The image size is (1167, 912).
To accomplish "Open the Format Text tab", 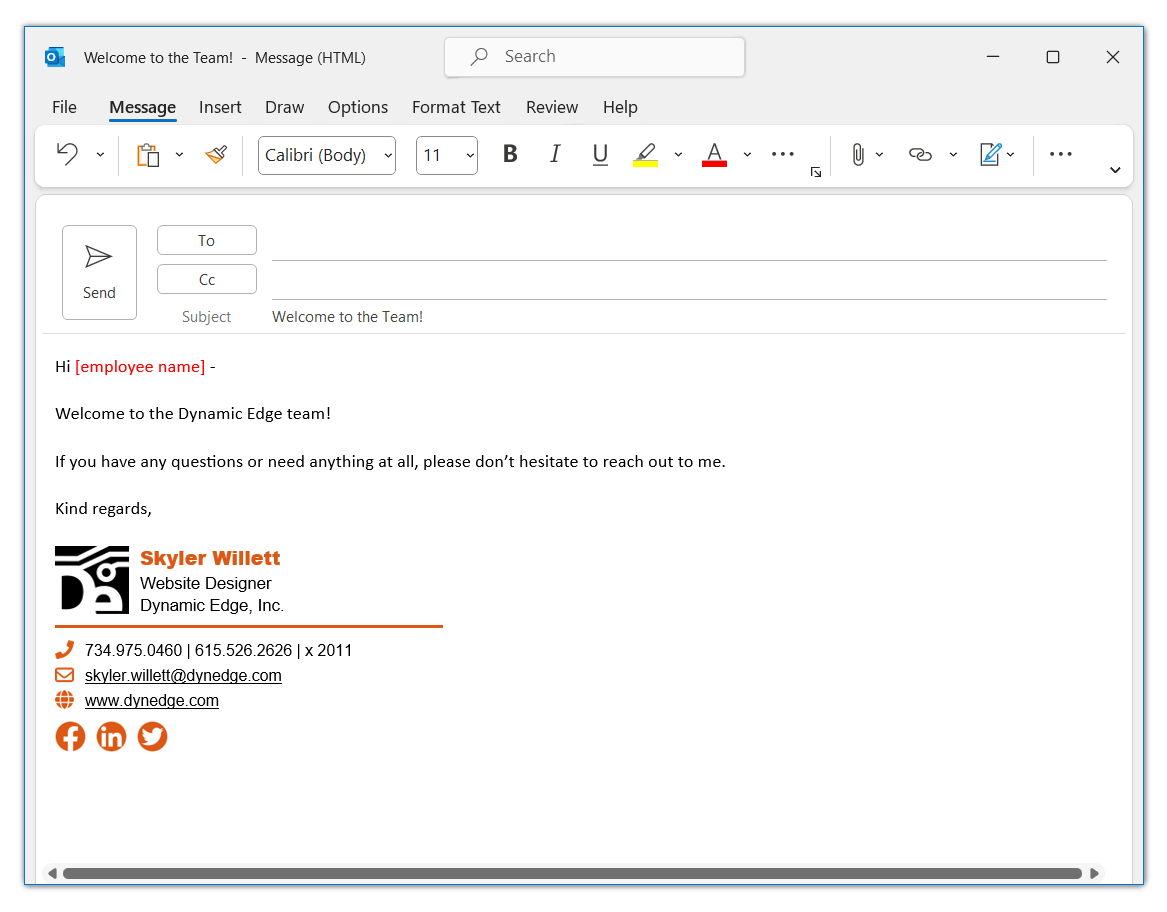I will pos(456,107).
